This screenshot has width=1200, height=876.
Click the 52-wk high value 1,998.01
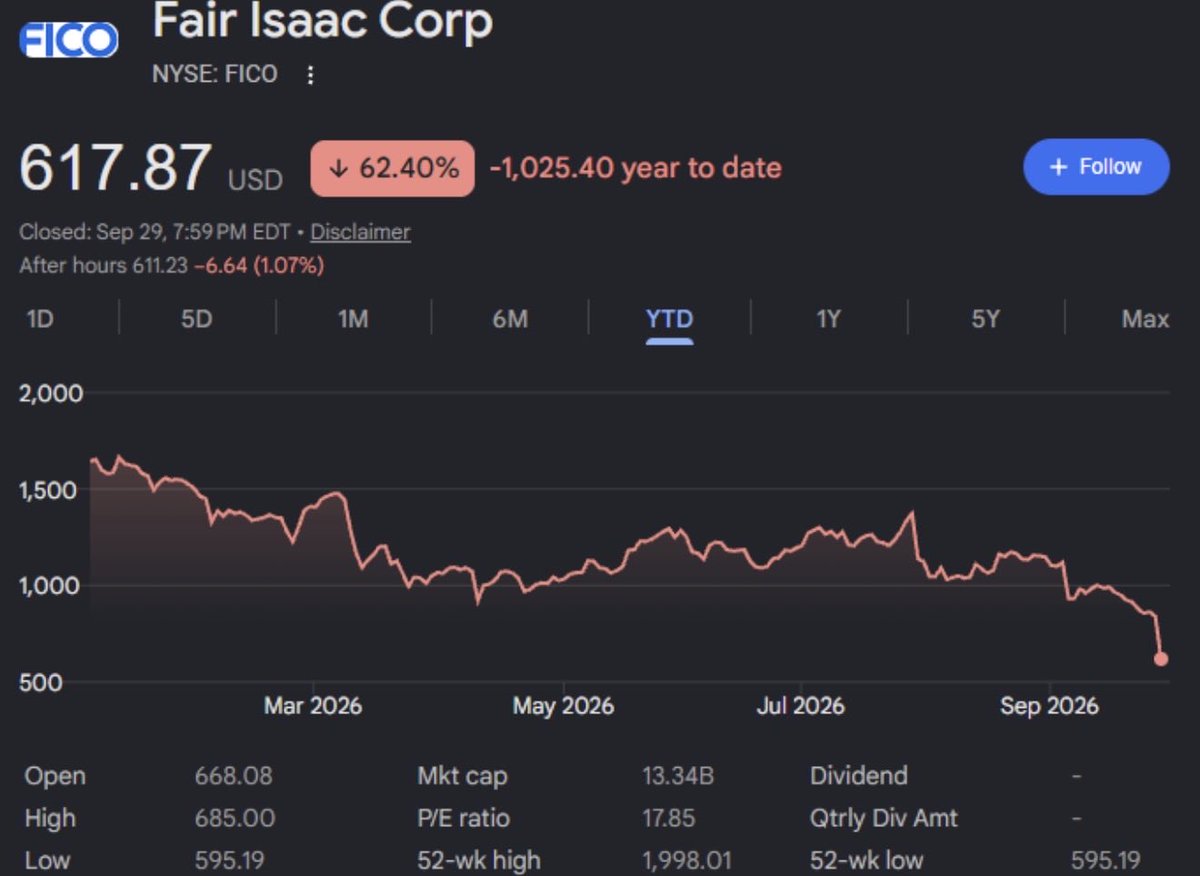pyautogui.click(x=686, y=860)
